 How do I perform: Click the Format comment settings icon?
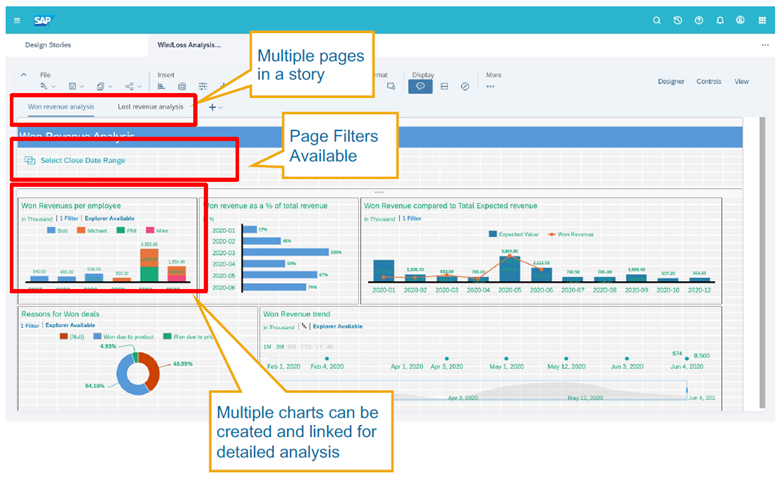pyautogui.click(x=391, y=87)
